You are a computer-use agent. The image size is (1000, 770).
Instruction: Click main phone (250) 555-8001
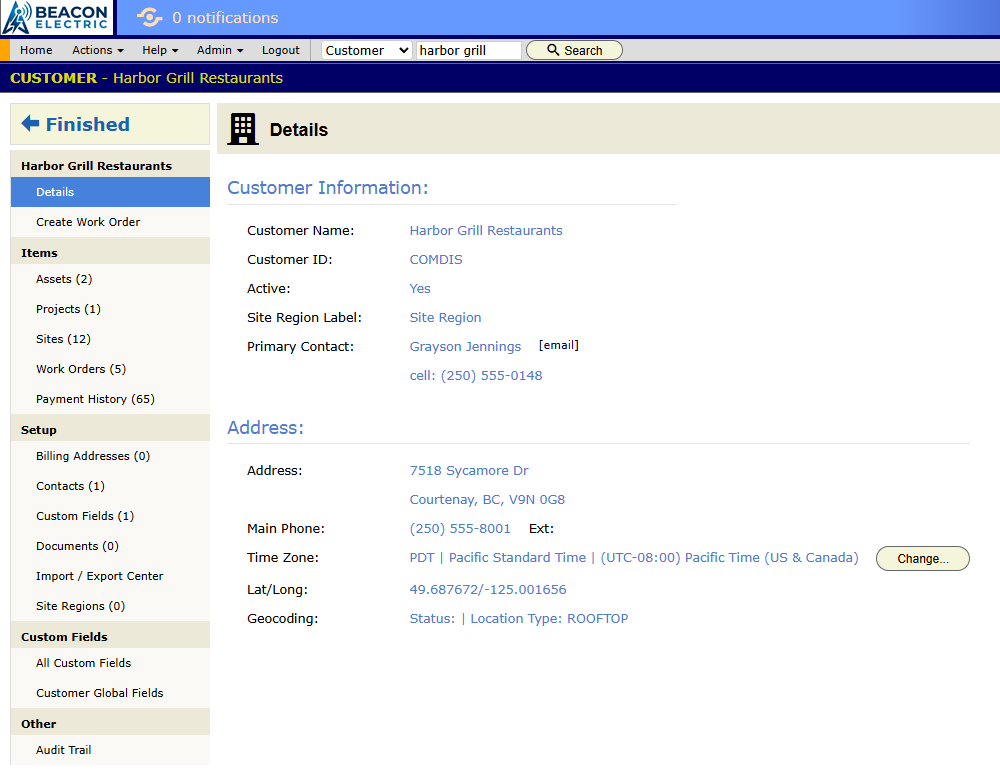(x=460, y=528)
